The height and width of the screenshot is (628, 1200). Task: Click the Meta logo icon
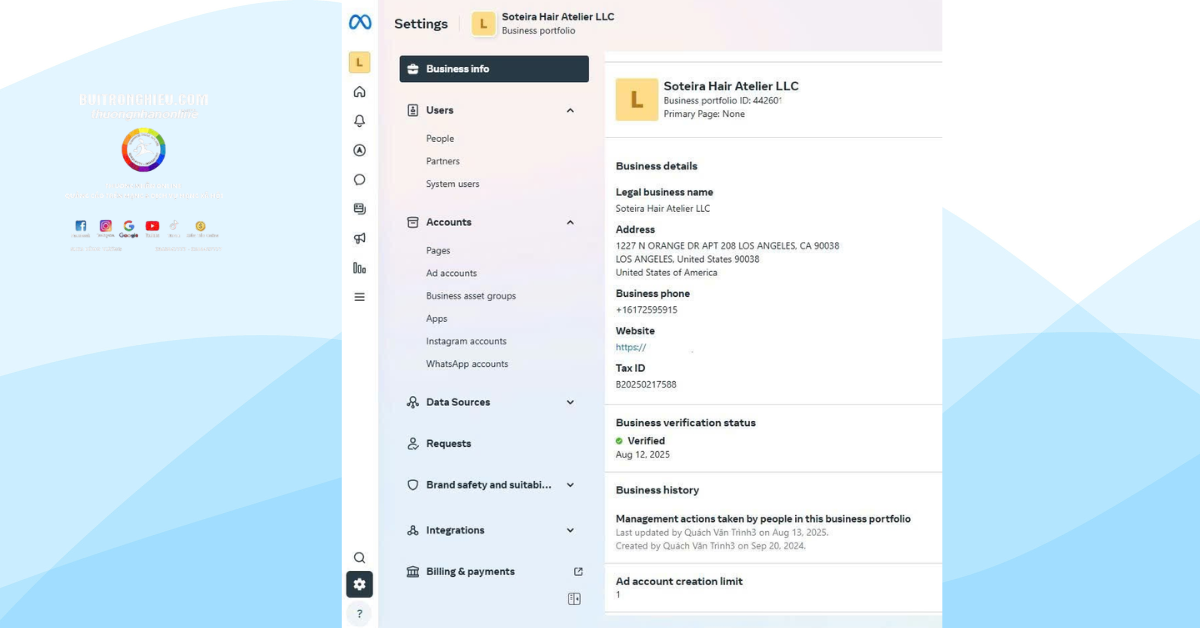click(x=359, y=22)
